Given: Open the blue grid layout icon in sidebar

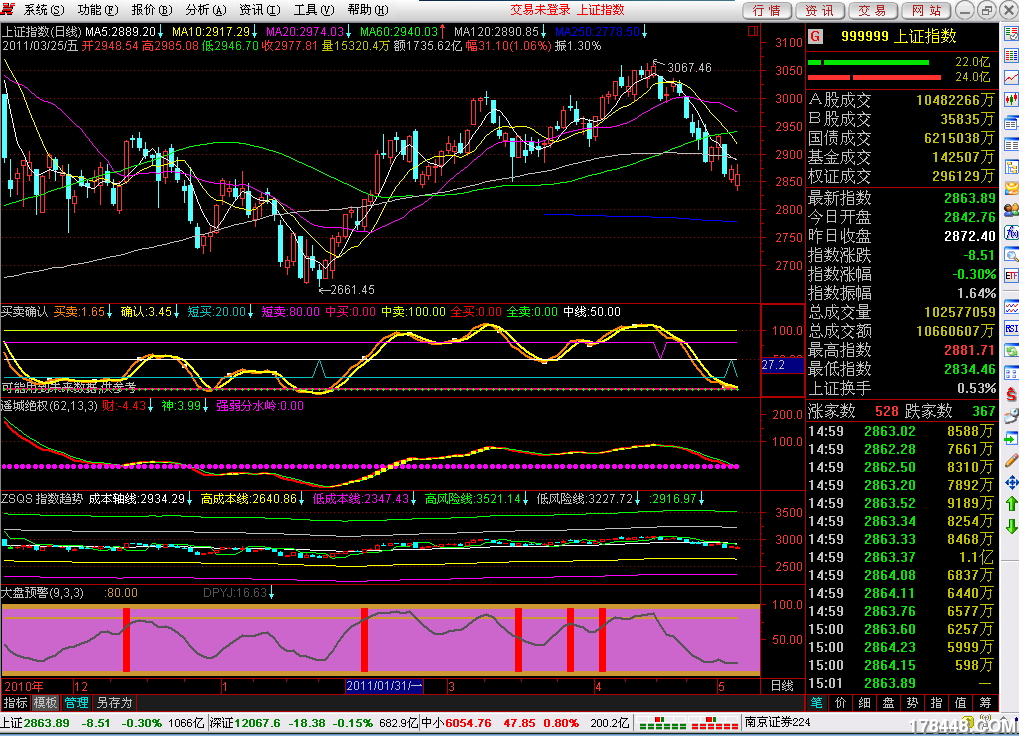Looking at the screenshot, I should [1011, 373].
